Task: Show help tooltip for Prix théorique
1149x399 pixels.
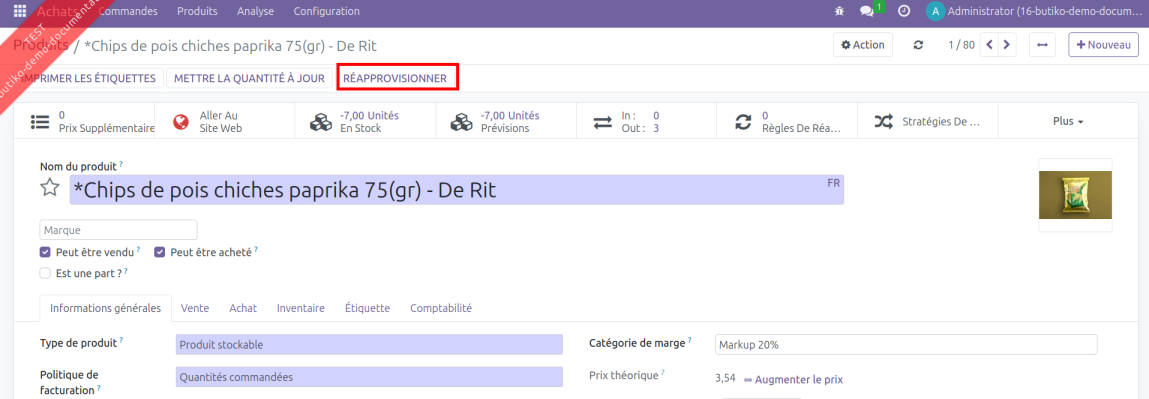Action: click(x=663, y=373)
